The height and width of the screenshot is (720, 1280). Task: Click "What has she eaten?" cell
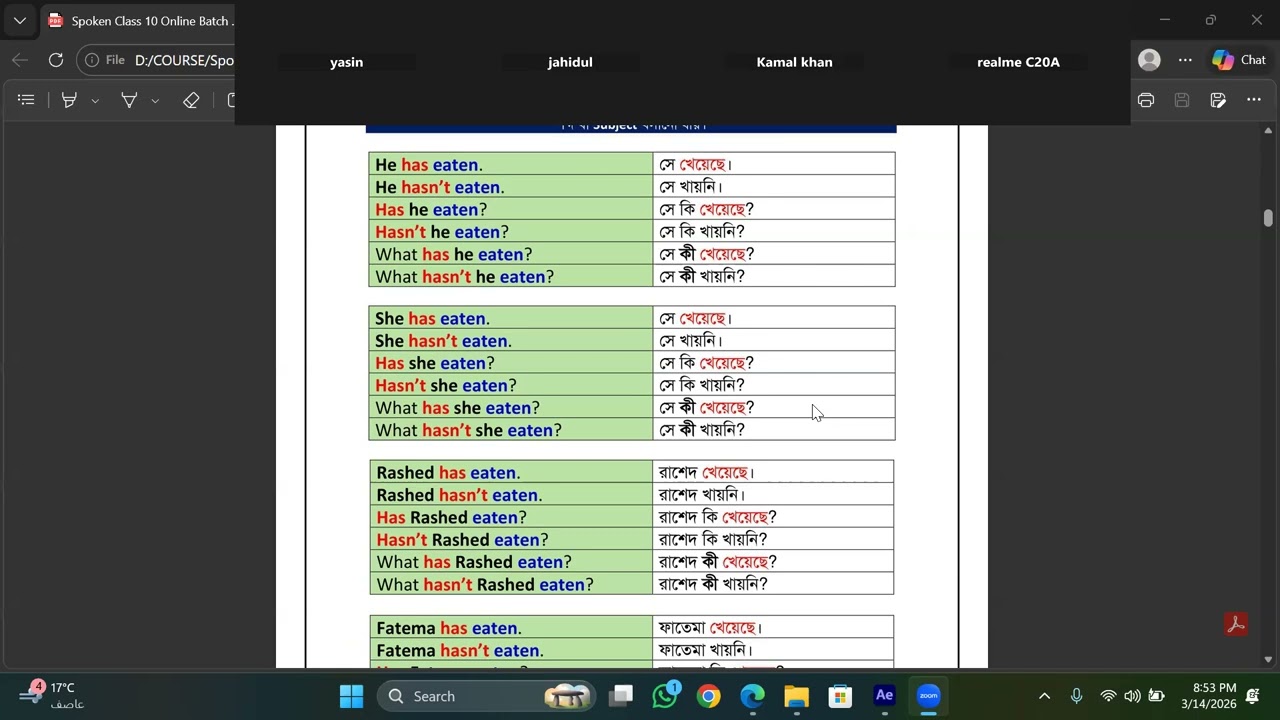click(511, 407)
